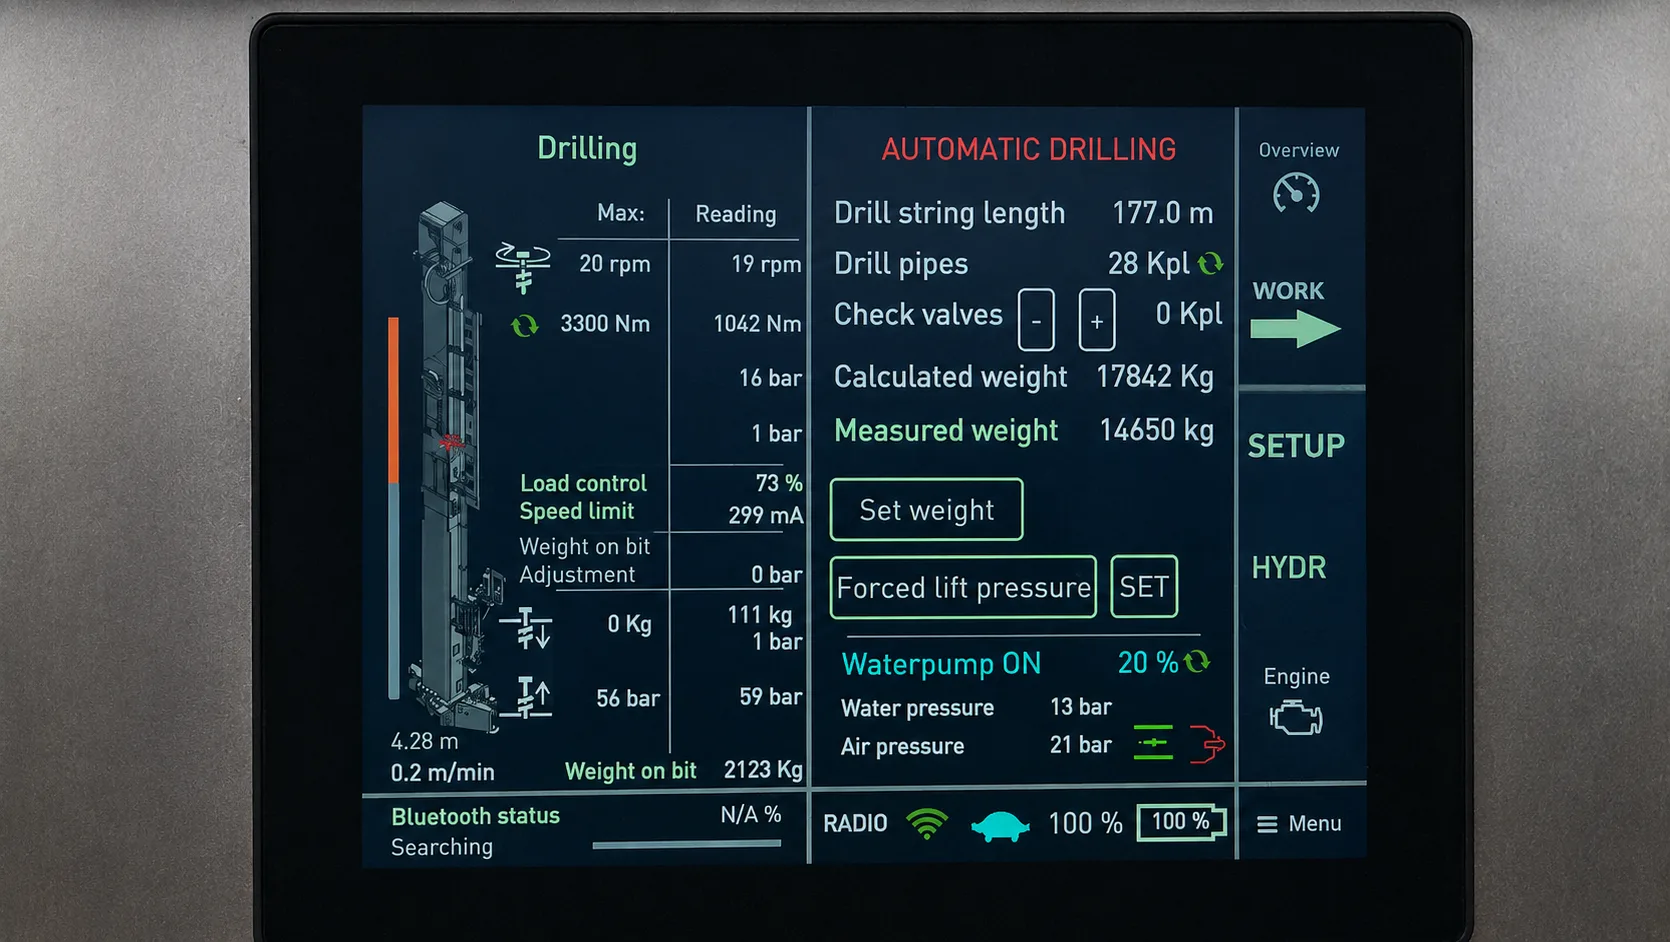Open the Engine icon page
1670x942 pixels.
tap(1296, 717)
